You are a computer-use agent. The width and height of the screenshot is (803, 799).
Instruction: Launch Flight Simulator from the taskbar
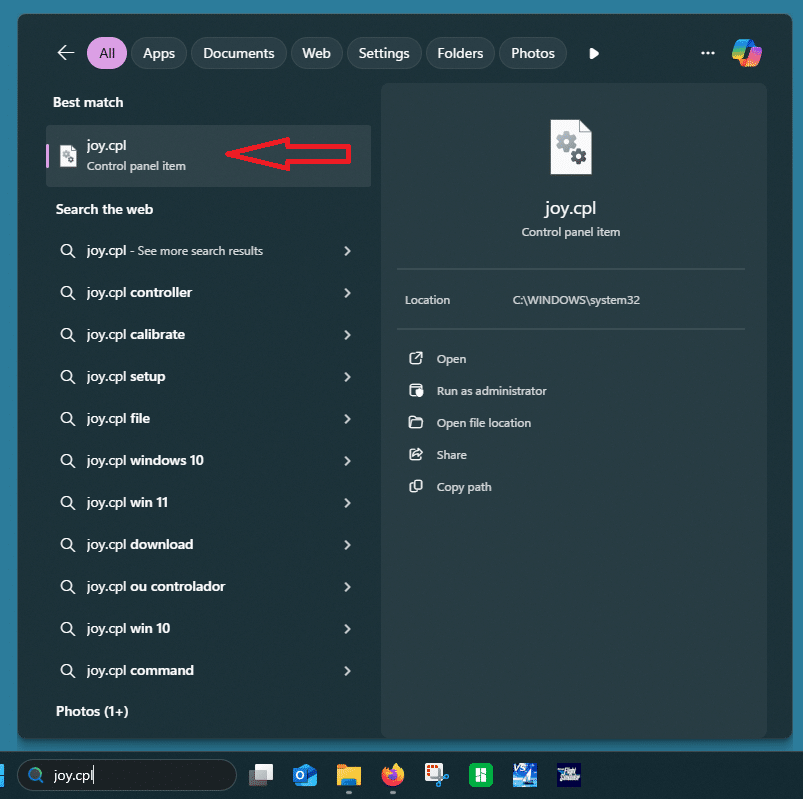click(x=569, y=774)
